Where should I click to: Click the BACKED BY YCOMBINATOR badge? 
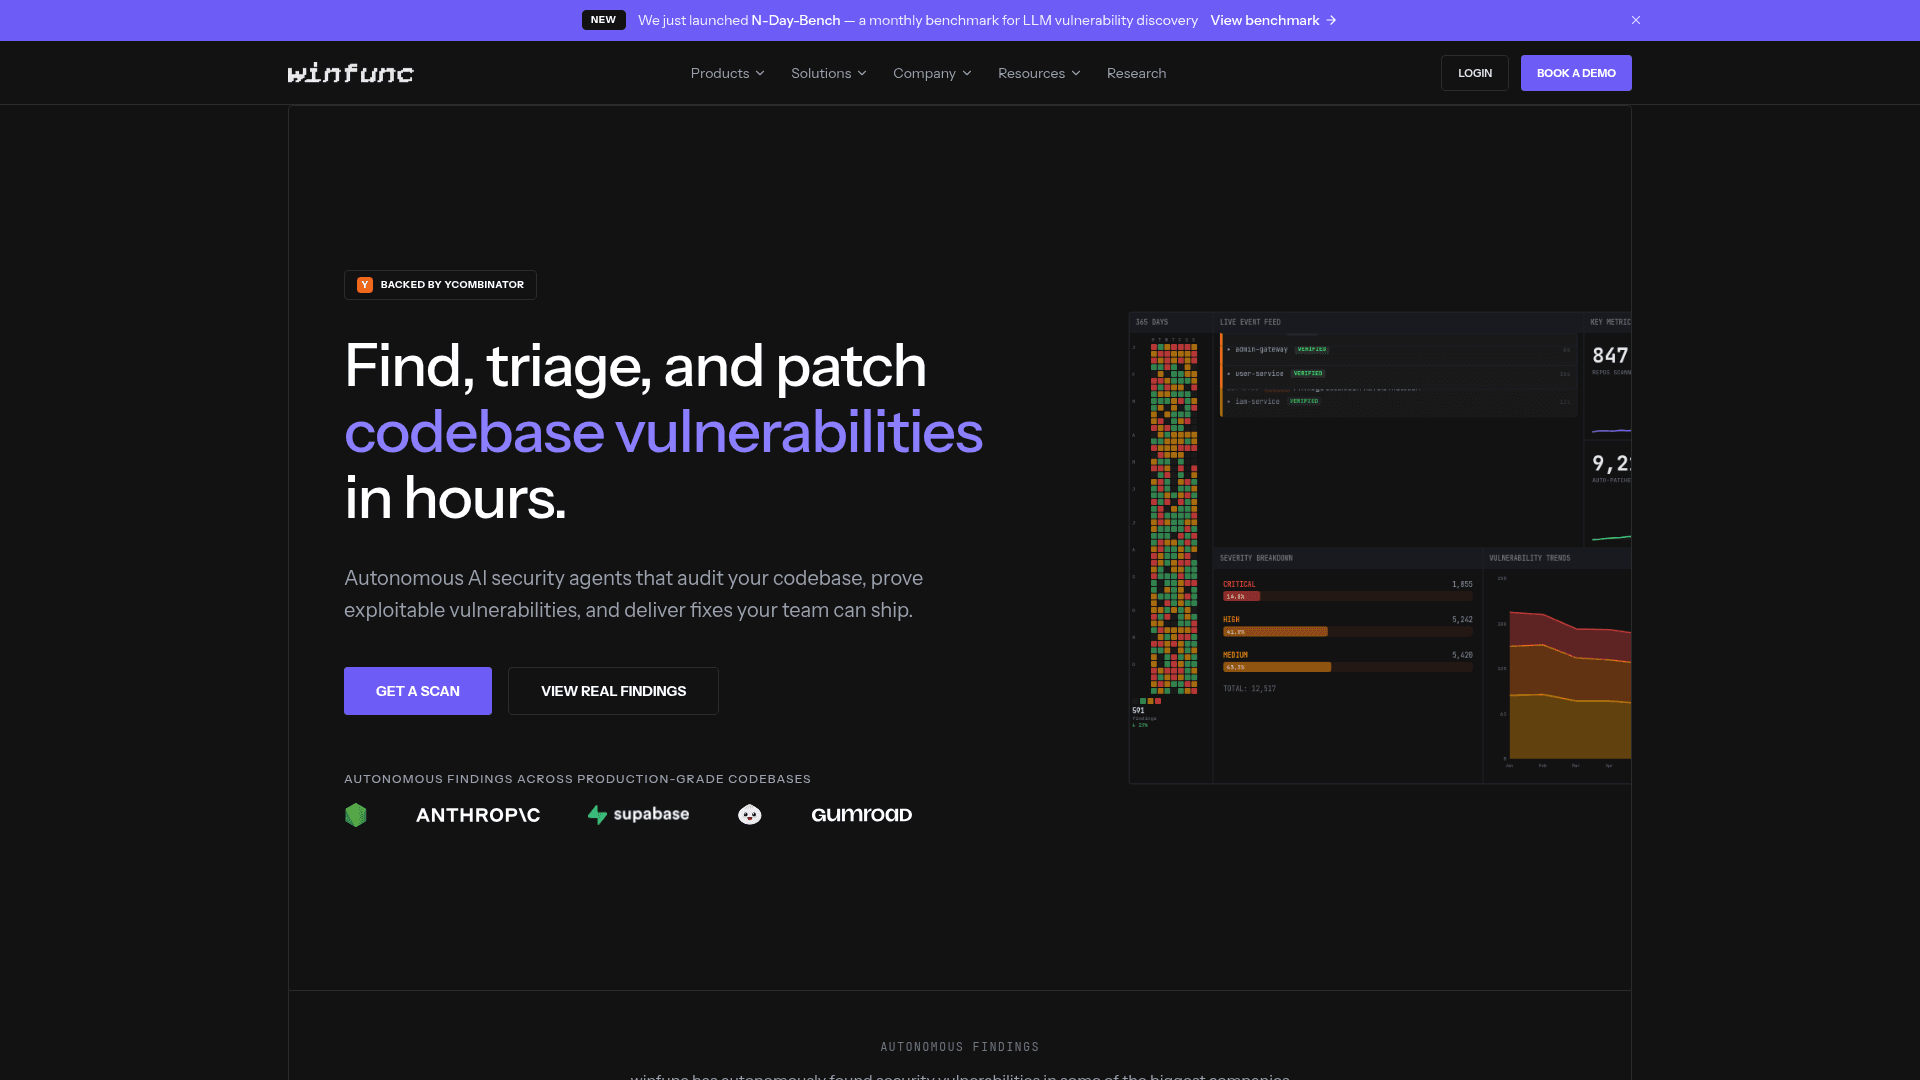(x=440, y=285)
